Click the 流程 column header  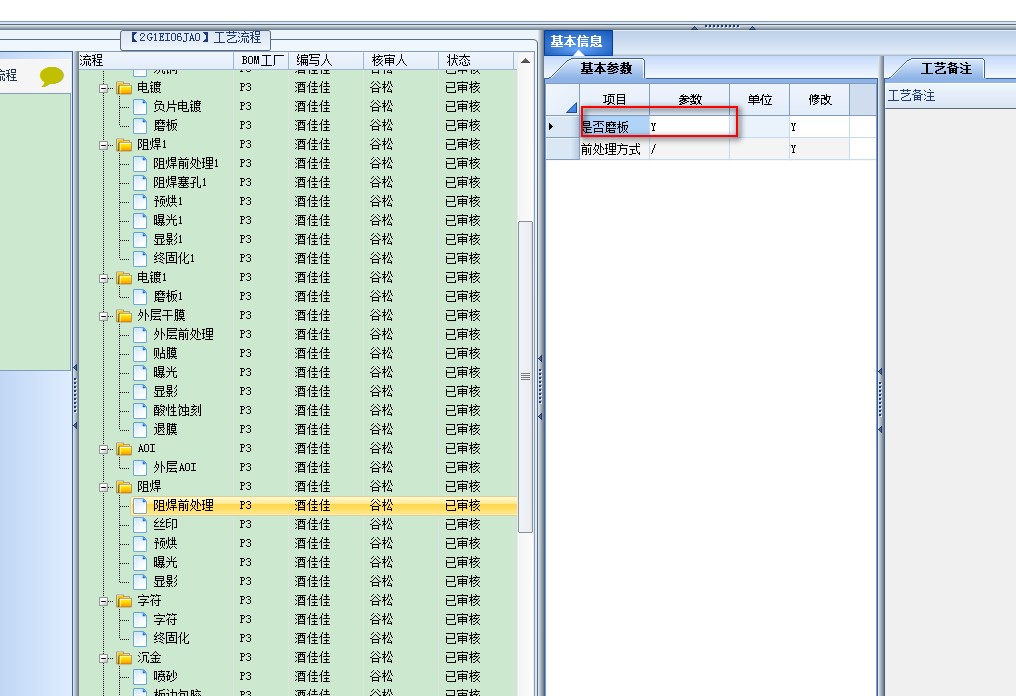(155, 60)
